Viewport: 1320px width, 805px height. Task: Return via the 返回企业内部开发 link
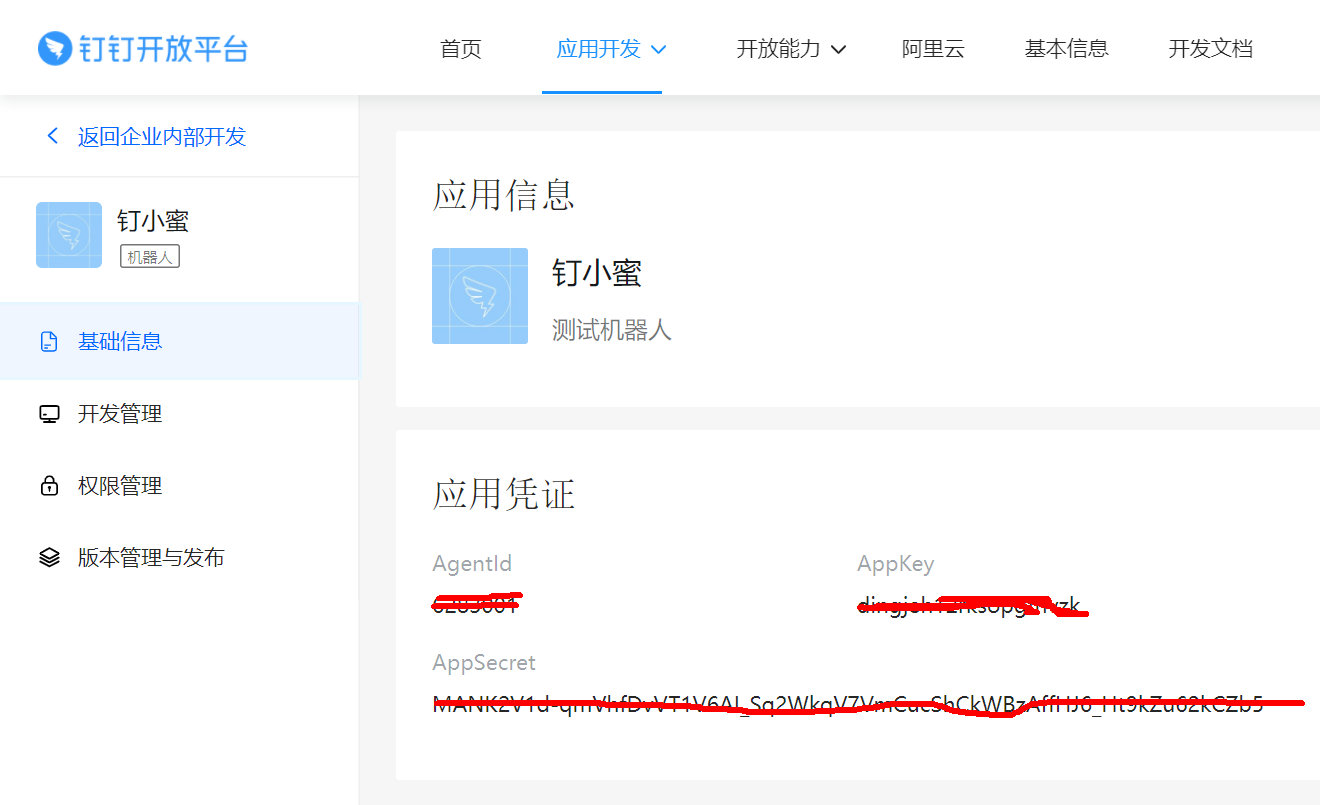(x=162, y=137)
